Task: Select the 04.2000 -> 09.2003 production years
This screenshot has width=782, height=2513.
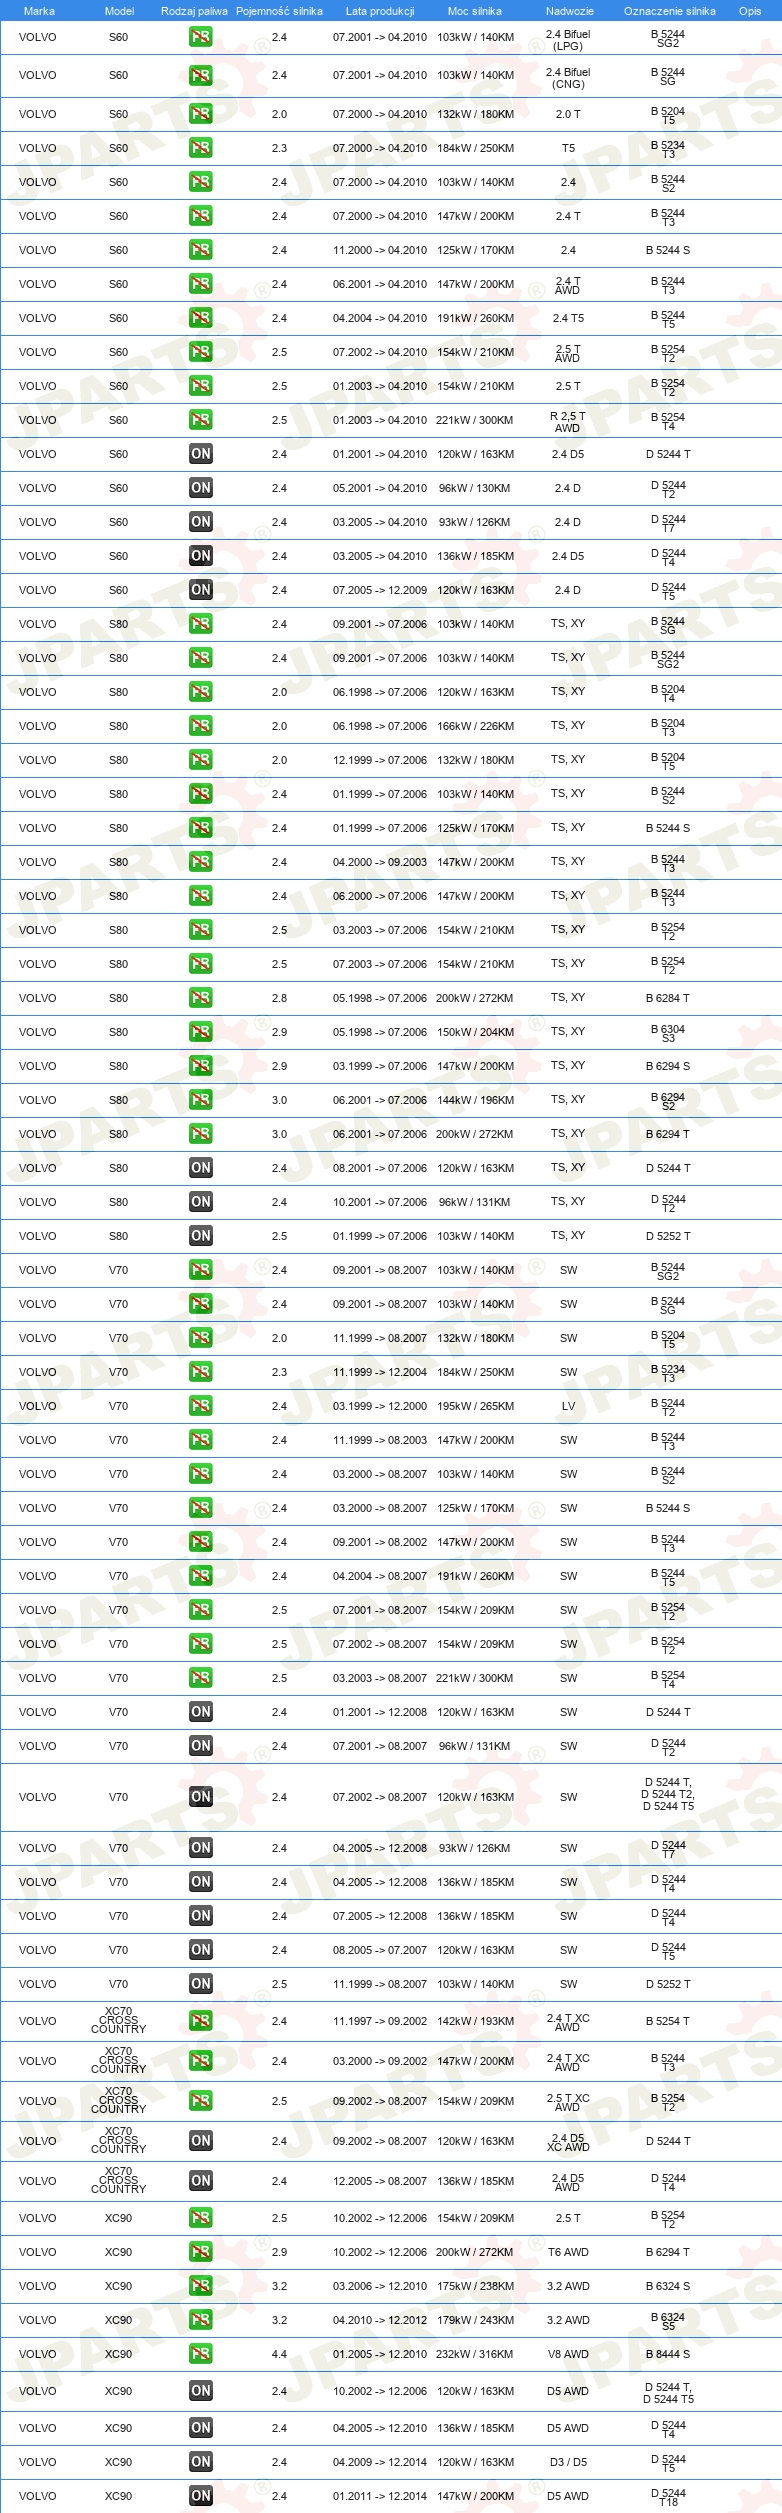Action: (x=380, y=862)
